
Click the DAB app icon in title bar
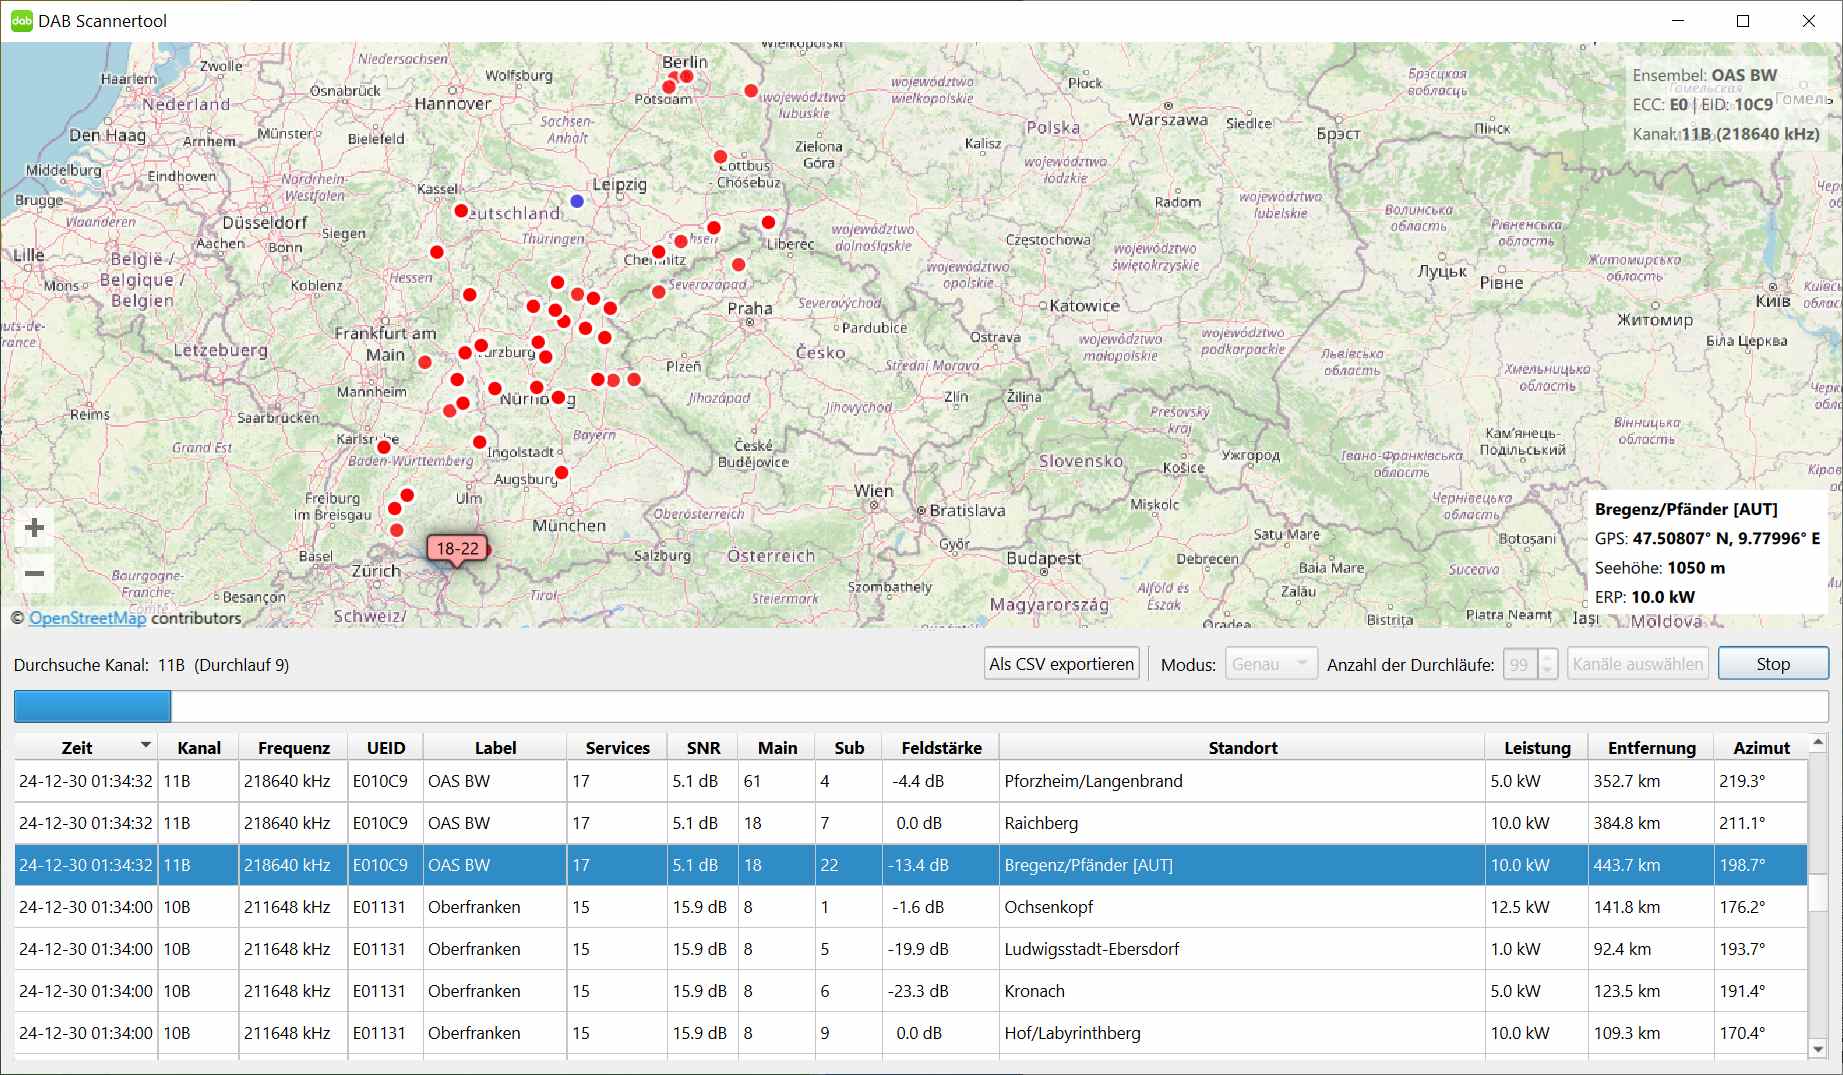pyautogui.click(x=21, y=21)
